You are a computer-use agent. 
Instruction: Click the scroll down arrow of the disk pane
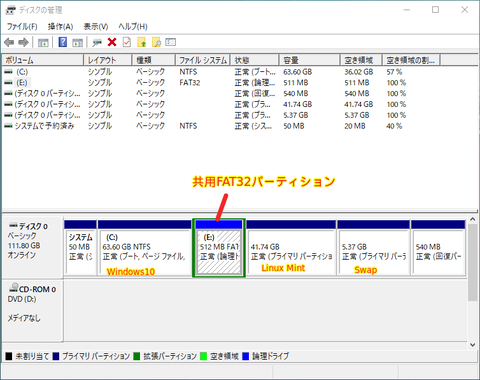pyautogui.click(x=472, y=345)
